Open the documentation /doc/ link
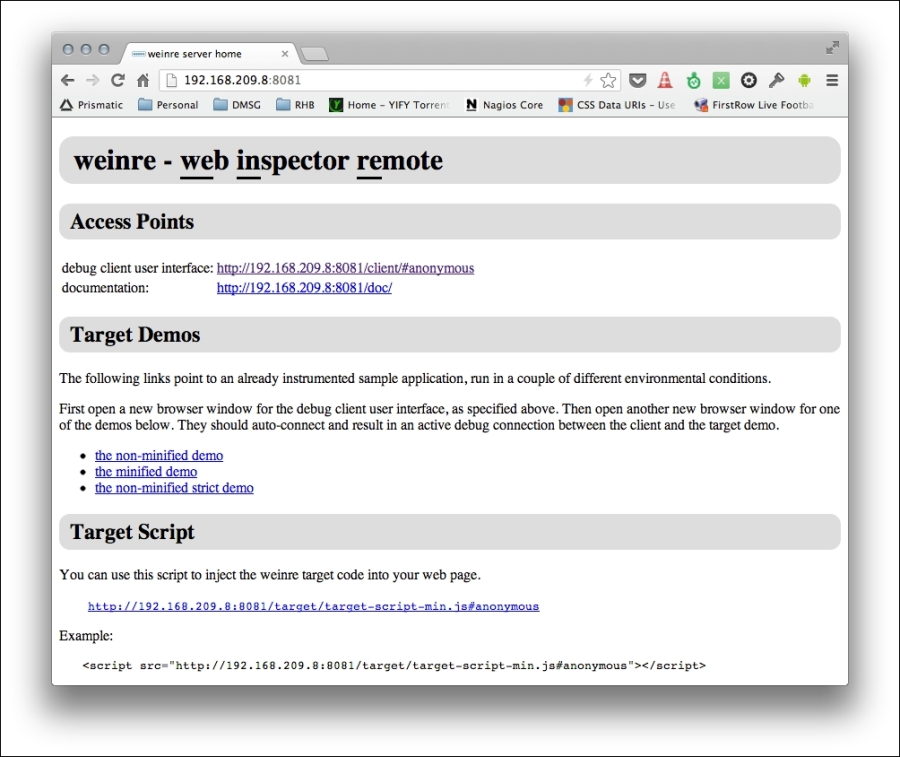This screenshot has width=900, height=757. [304, 288]
